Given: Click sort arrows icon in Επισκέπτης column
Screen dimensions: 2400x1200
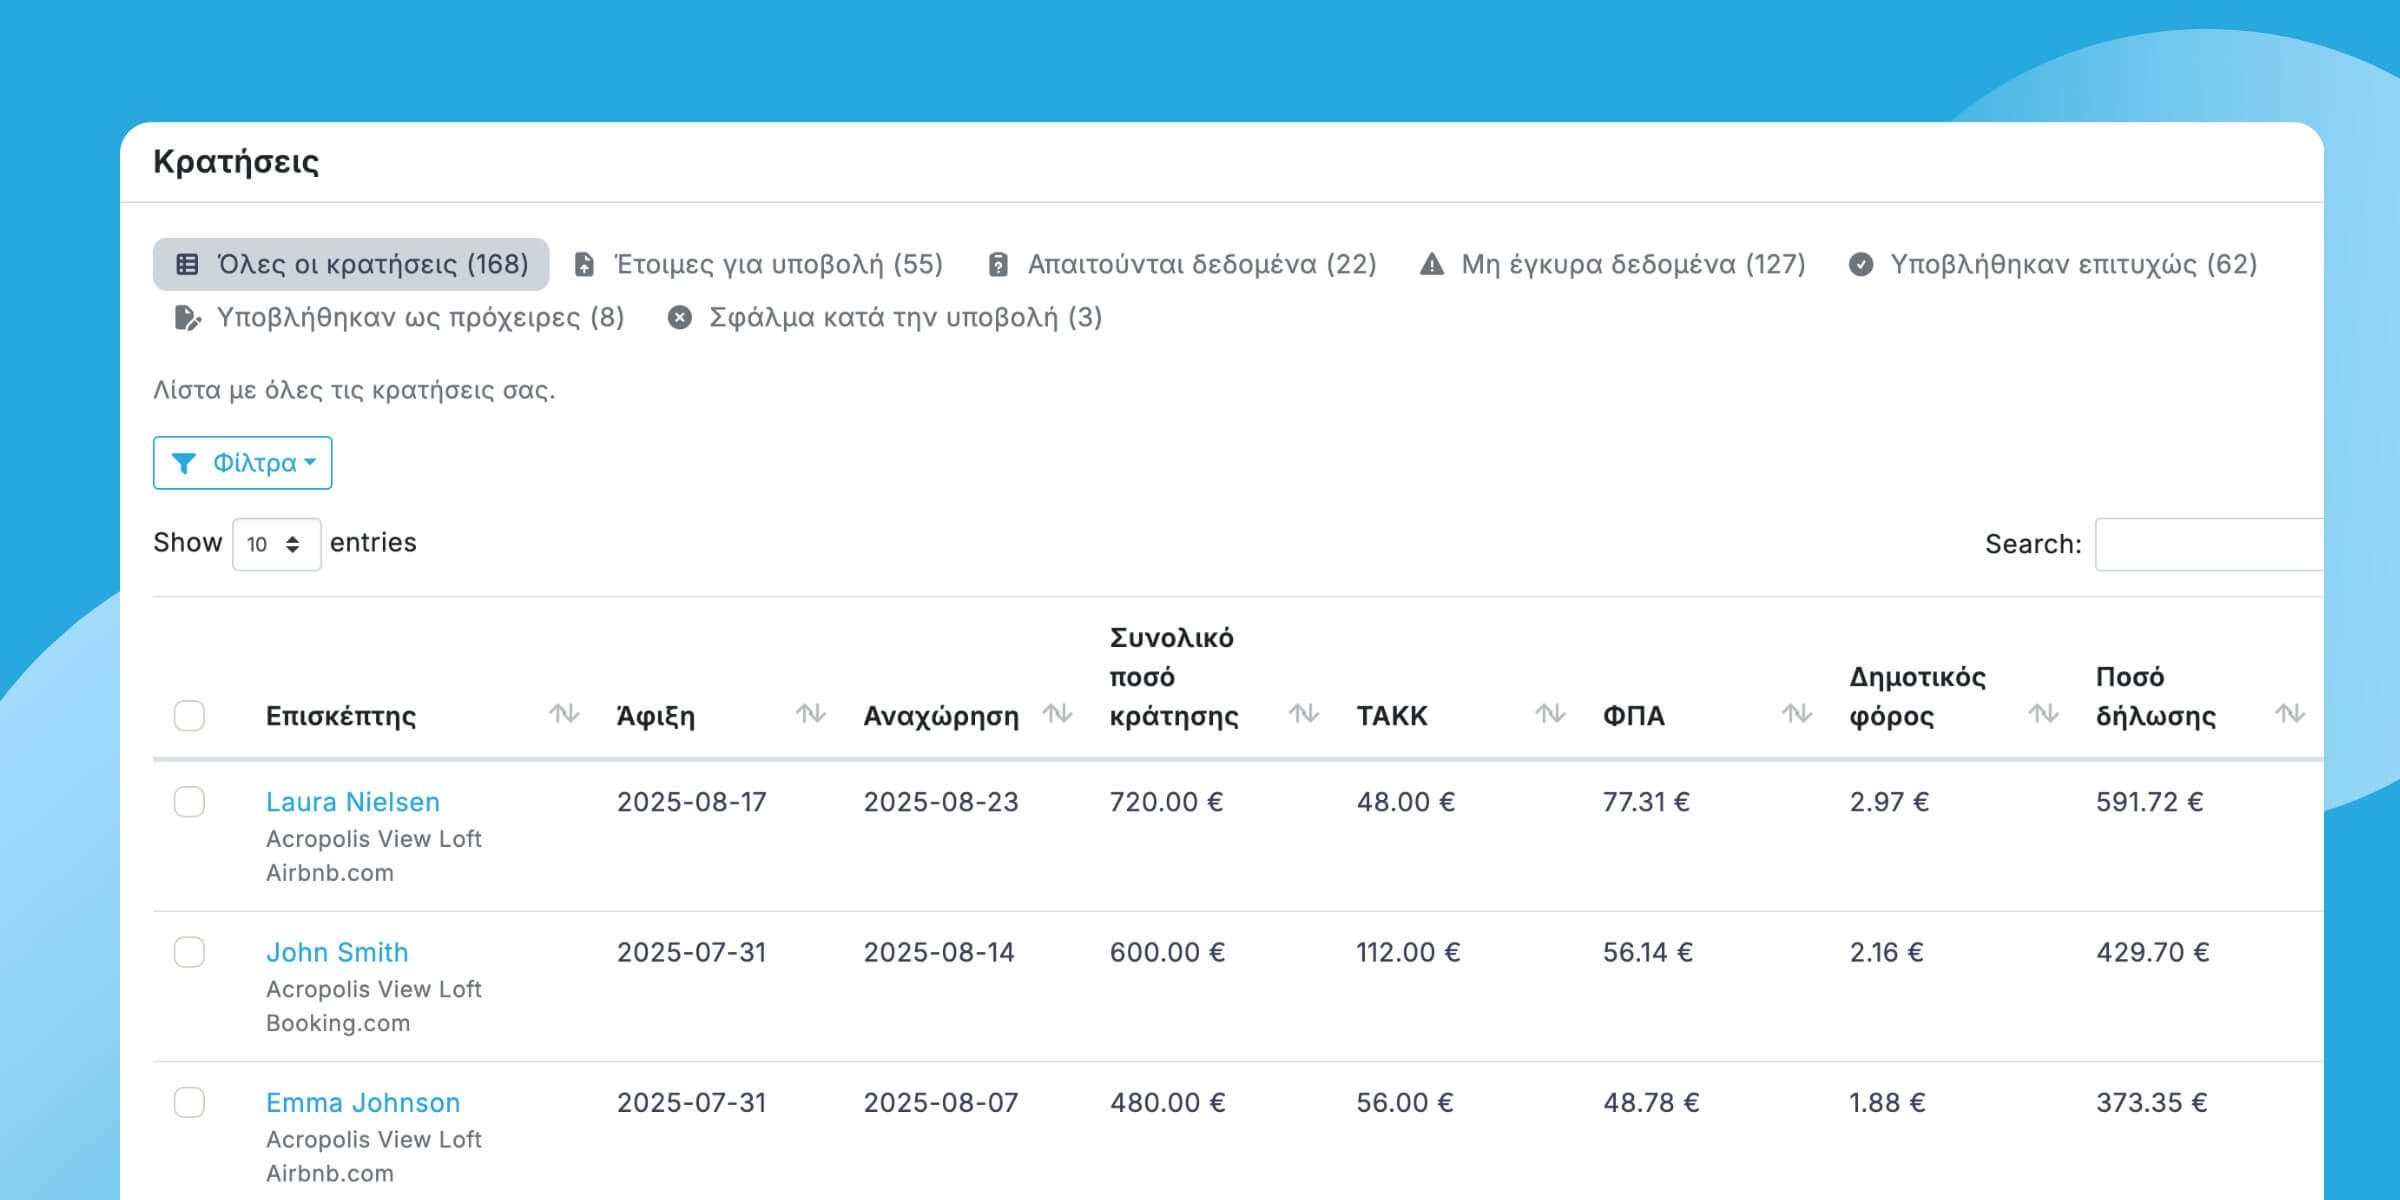Looking at the screenshot, I should 564,714.
